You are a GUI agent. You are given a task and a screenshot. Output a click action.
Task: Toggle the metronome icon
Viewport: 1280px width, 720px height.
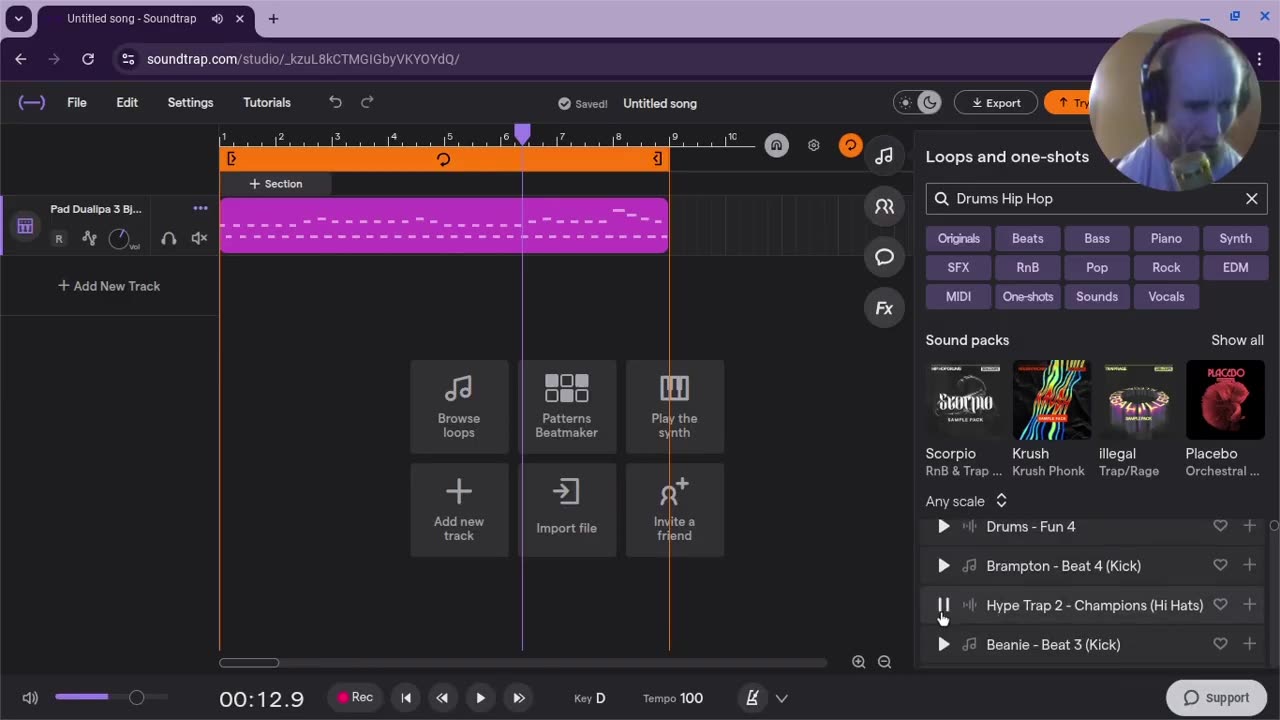(752, 698)
